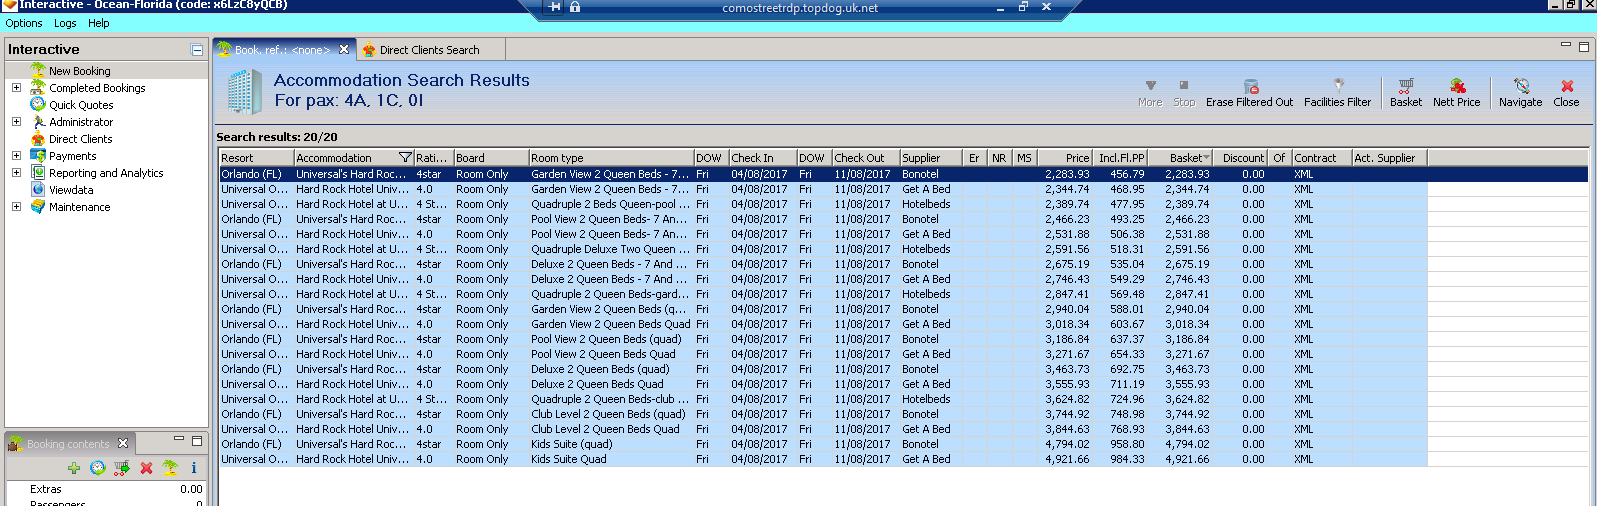Click the greyed-out More arrow icon
This screenshot has width=1597, height=506.
1151,86
